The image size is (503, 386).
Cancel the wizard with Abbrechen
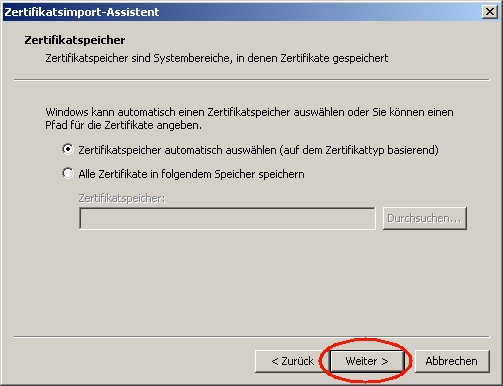[452, 361]
